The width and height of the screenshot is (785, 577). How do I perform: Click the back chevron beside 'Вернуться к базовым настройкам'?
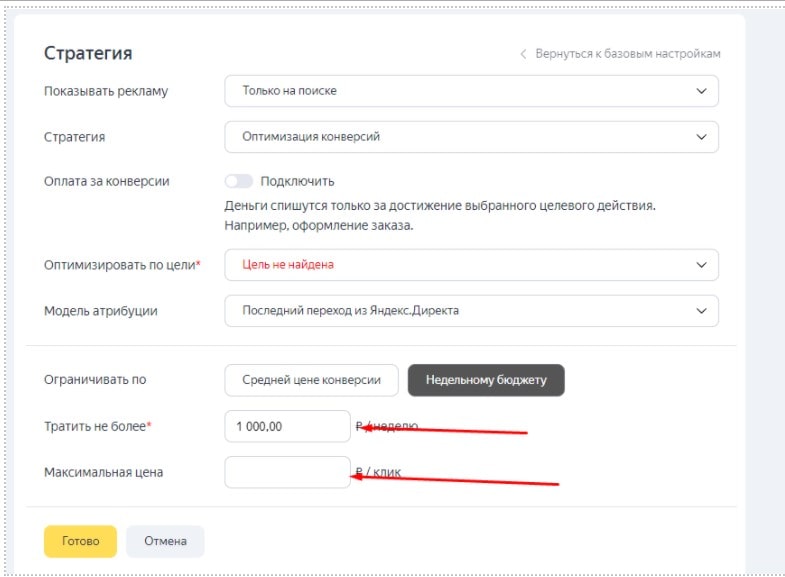[523, 54]
